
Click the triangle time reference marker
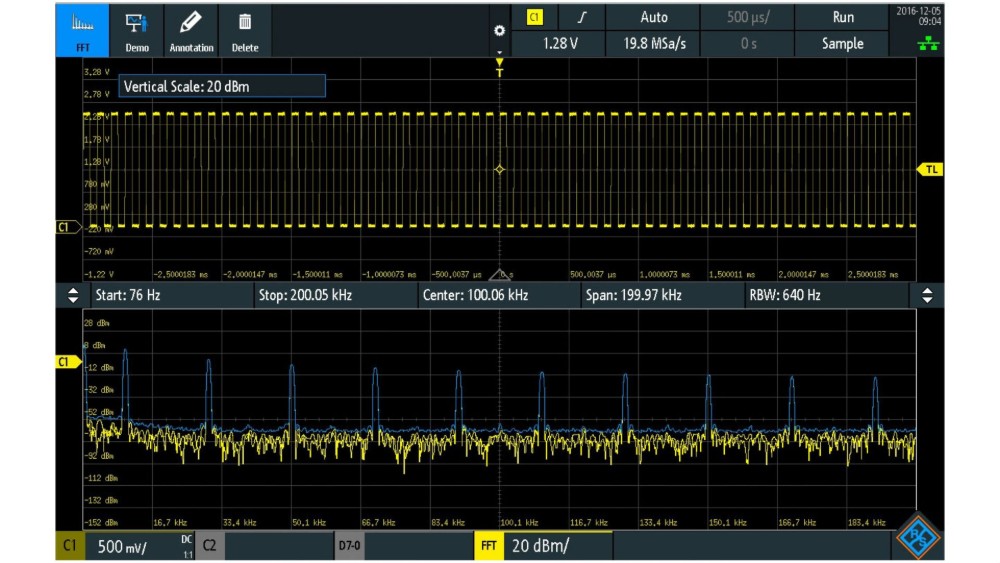click(499, 275)
